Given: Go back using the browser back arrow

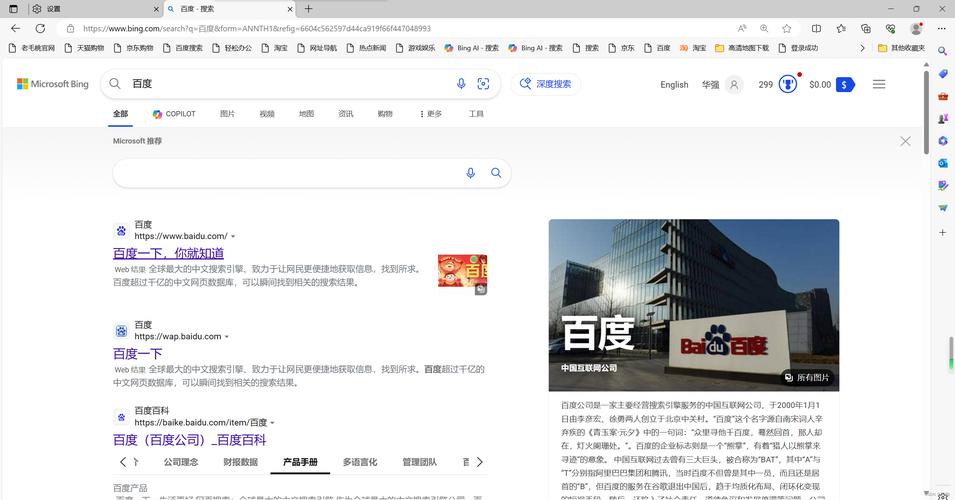Looking at the screenshot, I should (x=16, y=29).
